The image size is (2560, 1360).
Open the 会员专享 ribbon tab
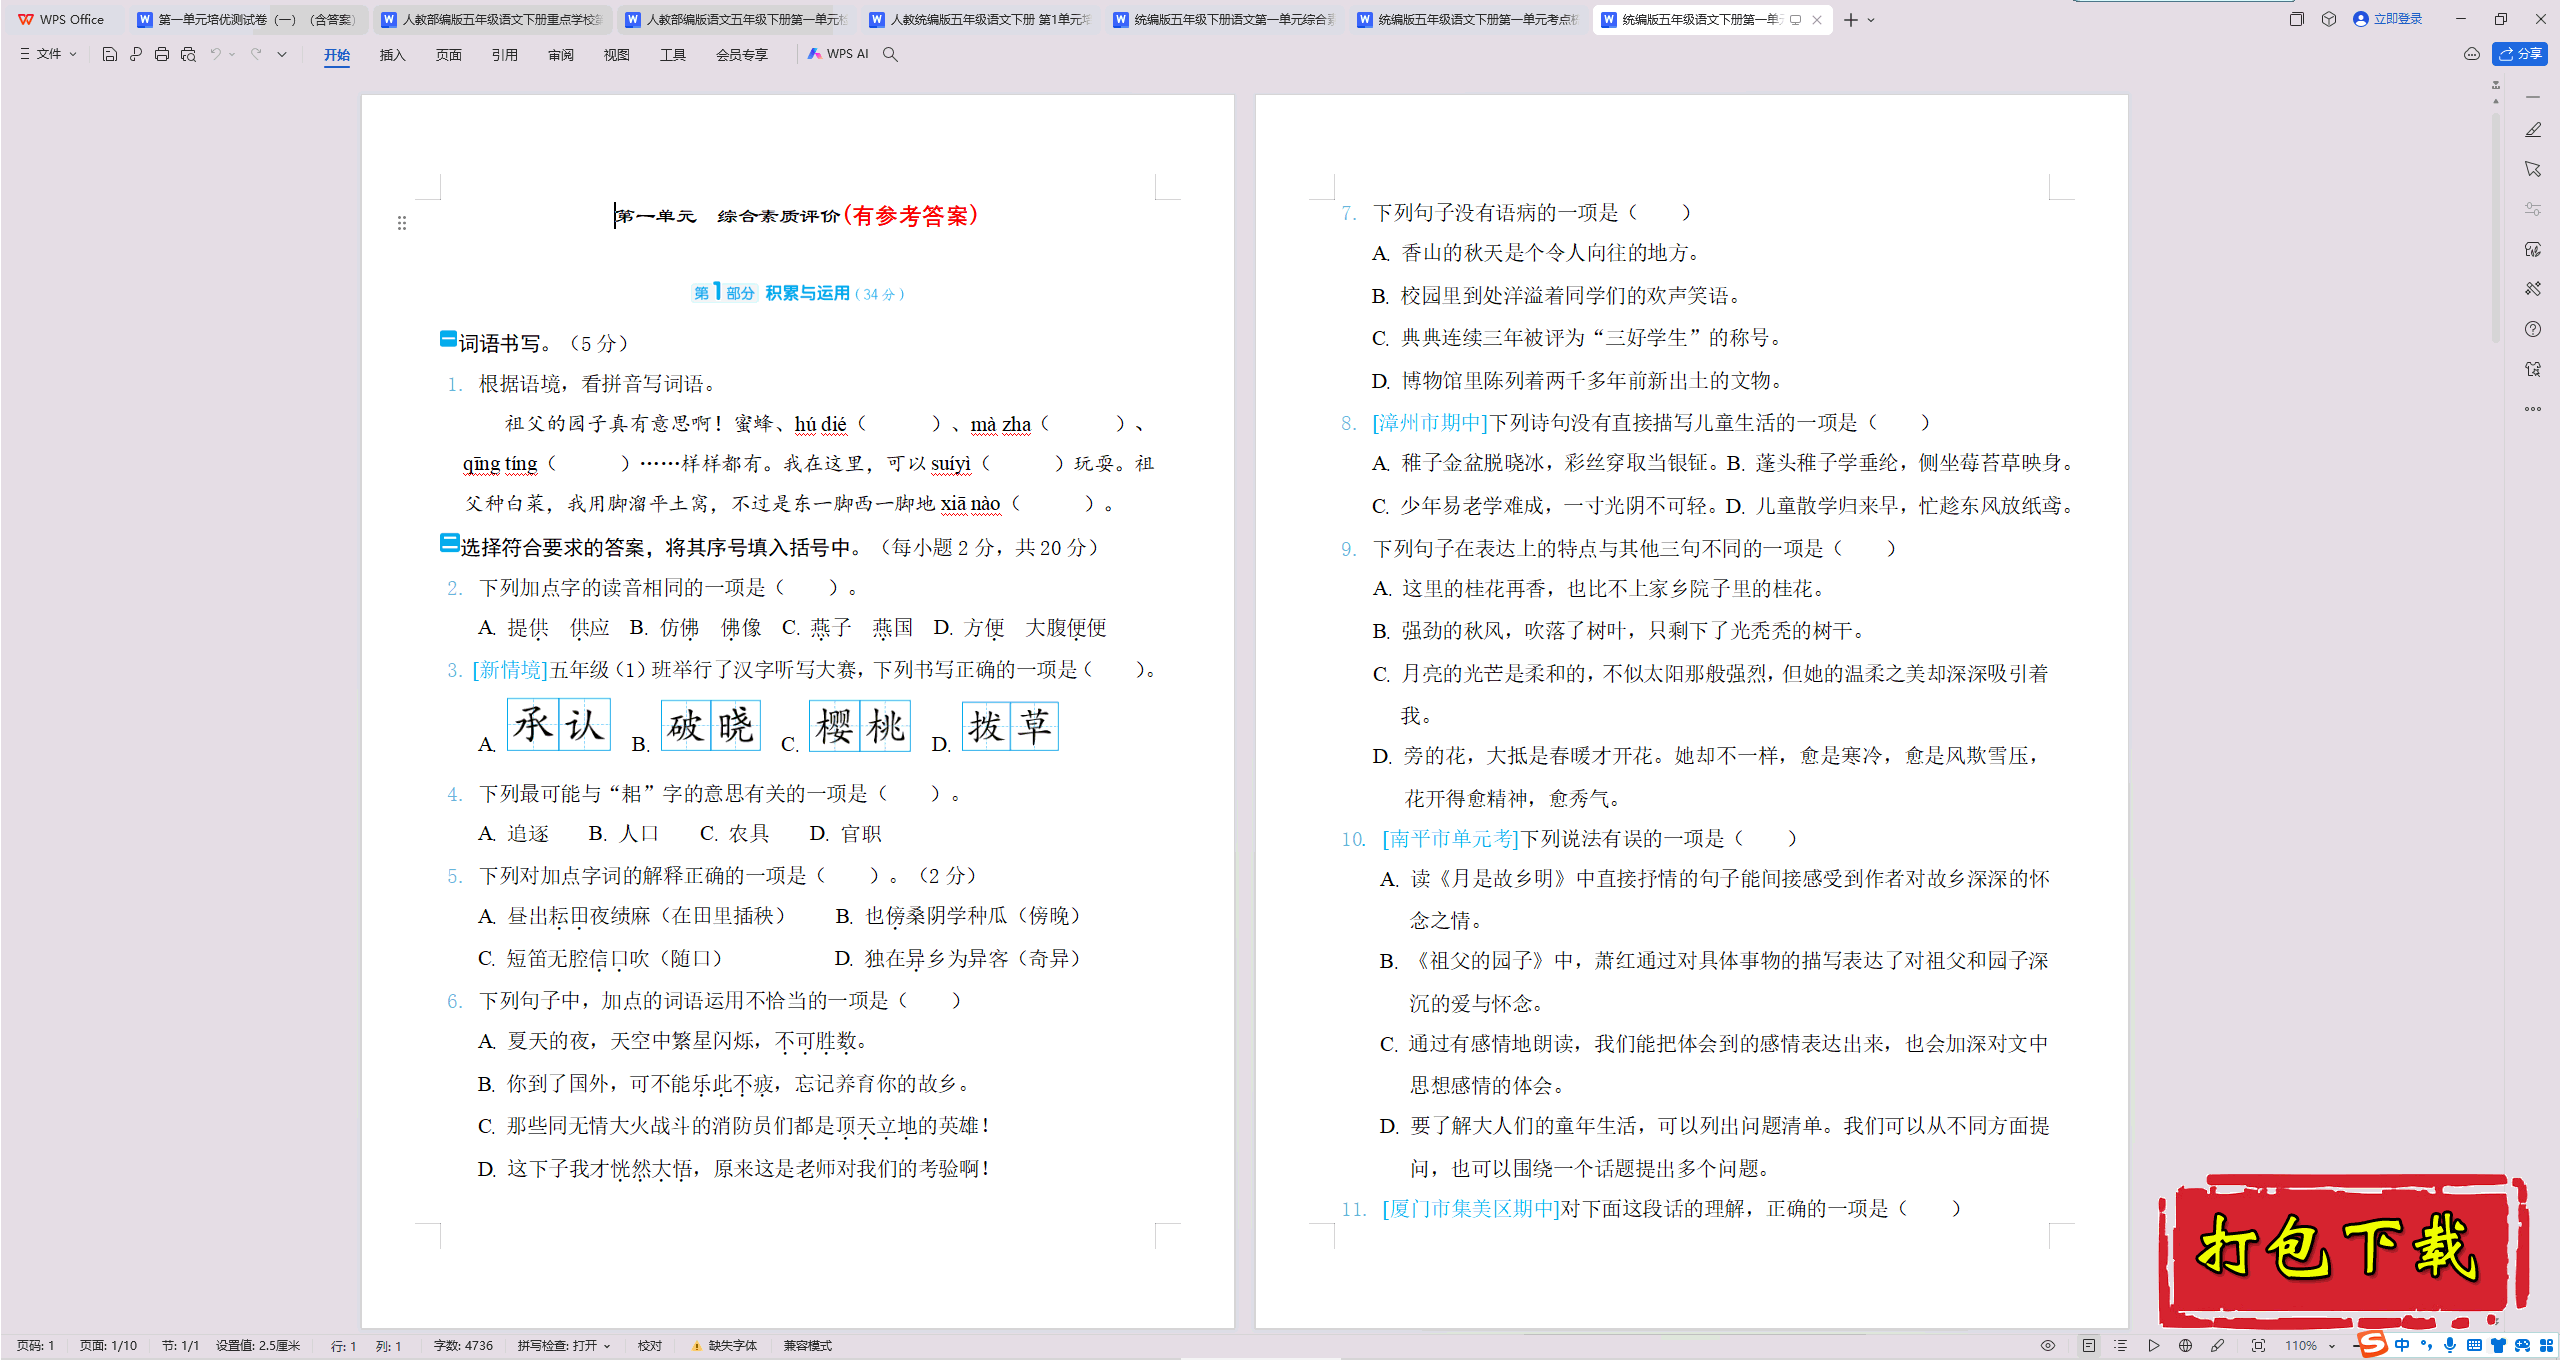742,55
